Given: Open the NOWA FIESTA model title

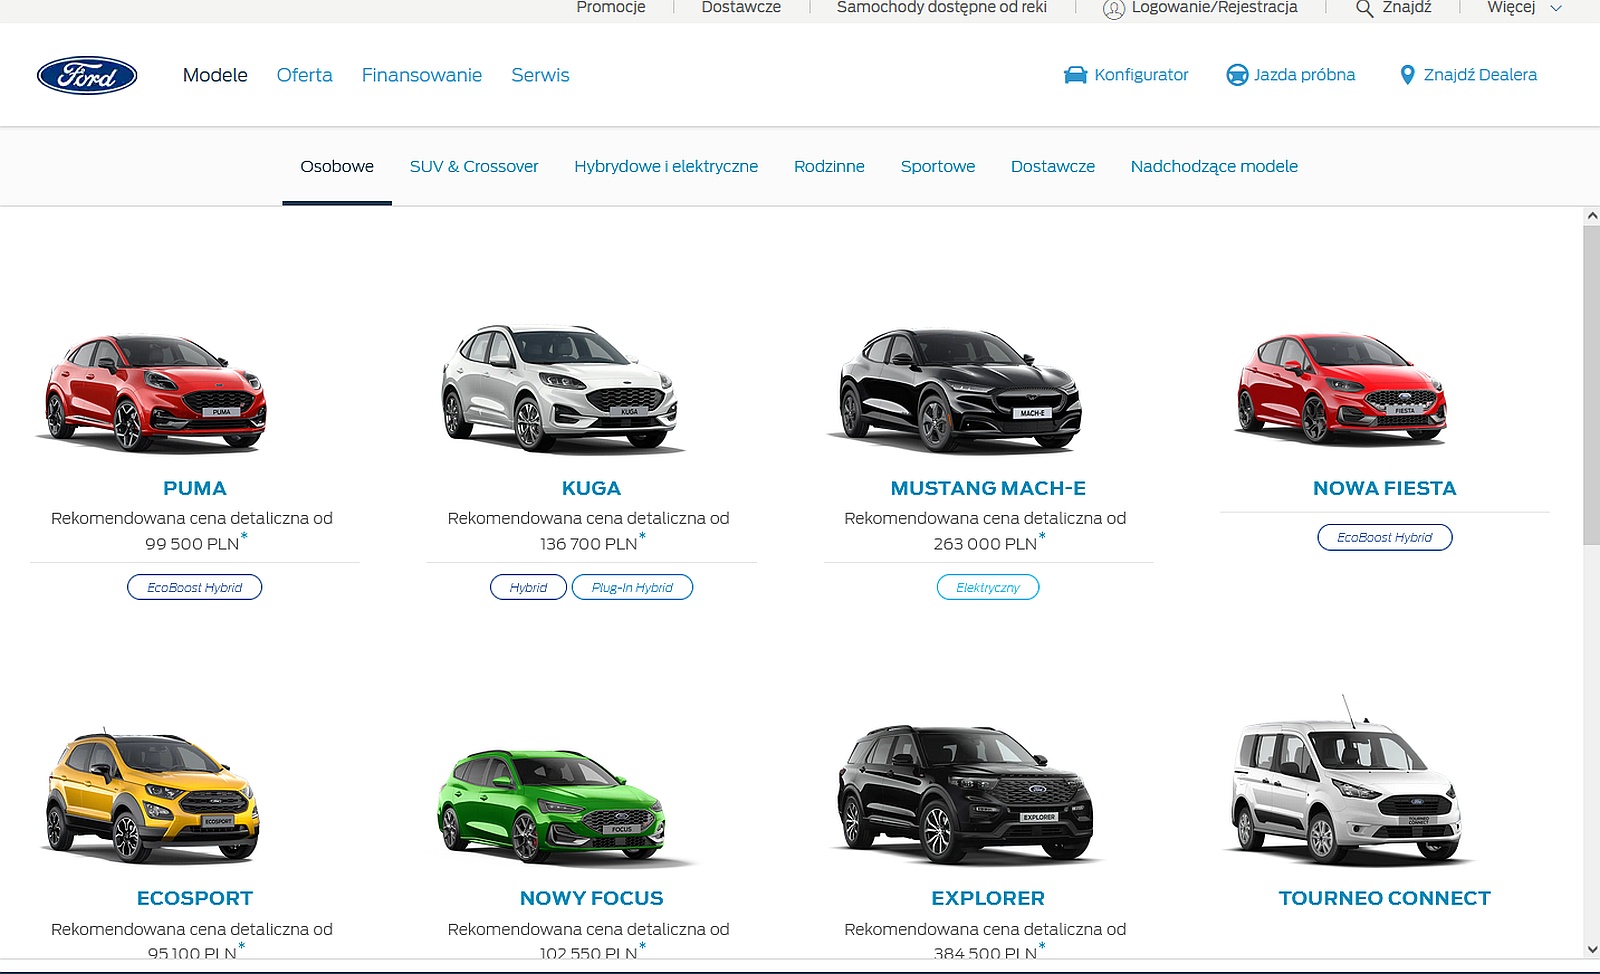Looking at the screenshot, I should point(1385,488).
